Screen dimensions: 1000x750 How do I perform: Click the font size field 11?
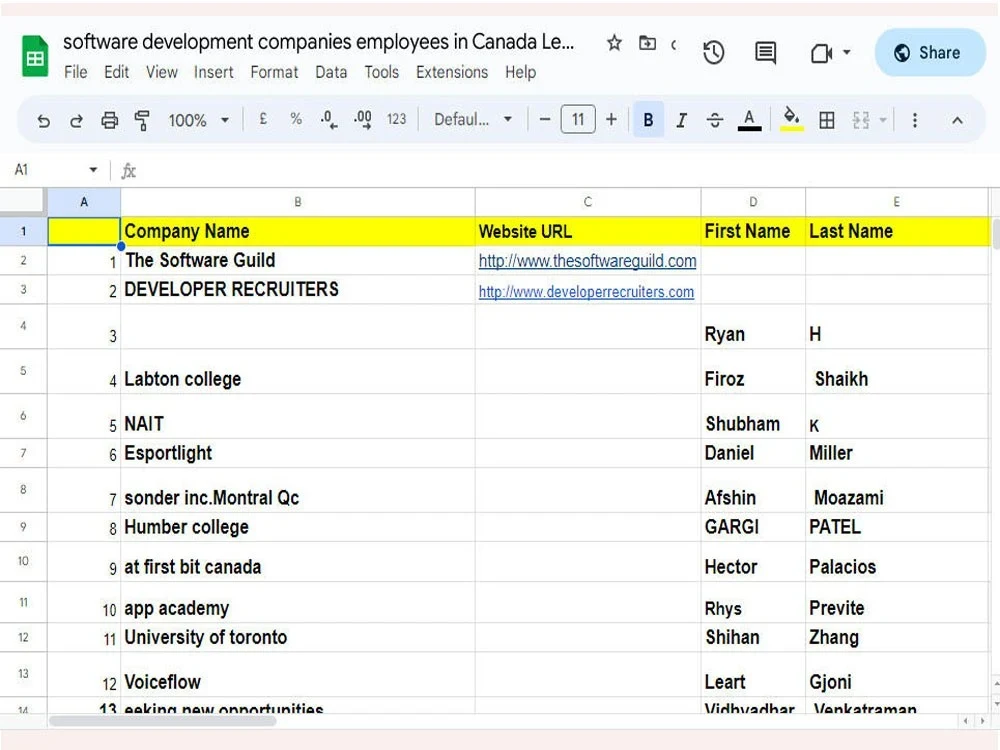tap(578, 119)
